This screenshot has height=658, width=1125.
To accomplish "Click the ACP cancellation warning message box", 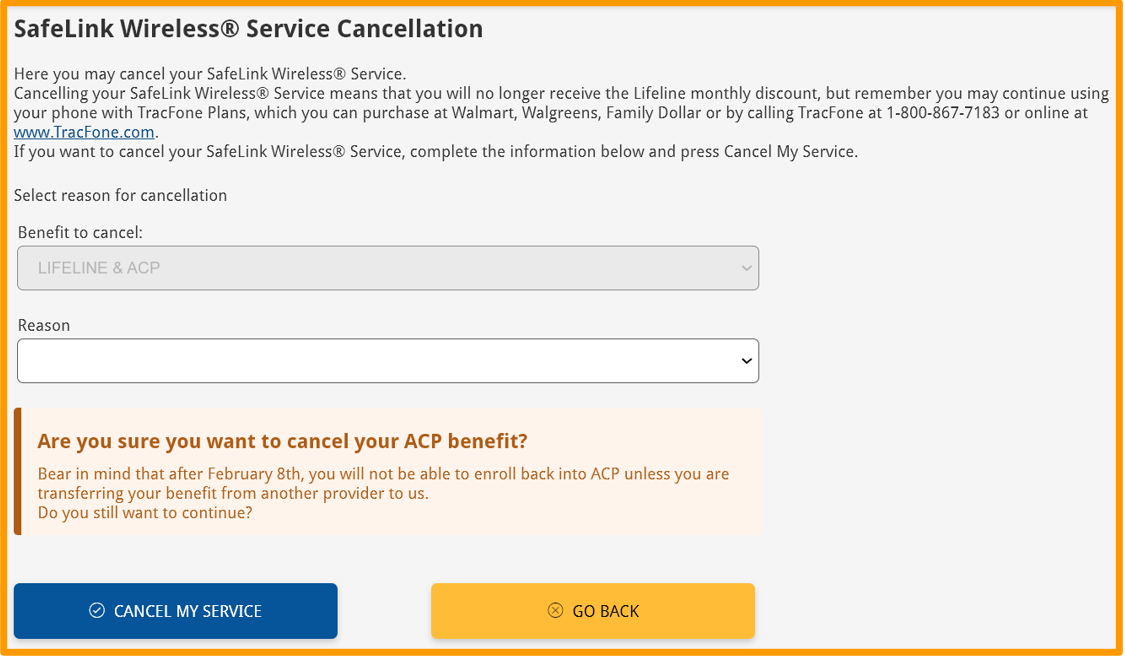I will pyautogui.click(x=388, y=471).
